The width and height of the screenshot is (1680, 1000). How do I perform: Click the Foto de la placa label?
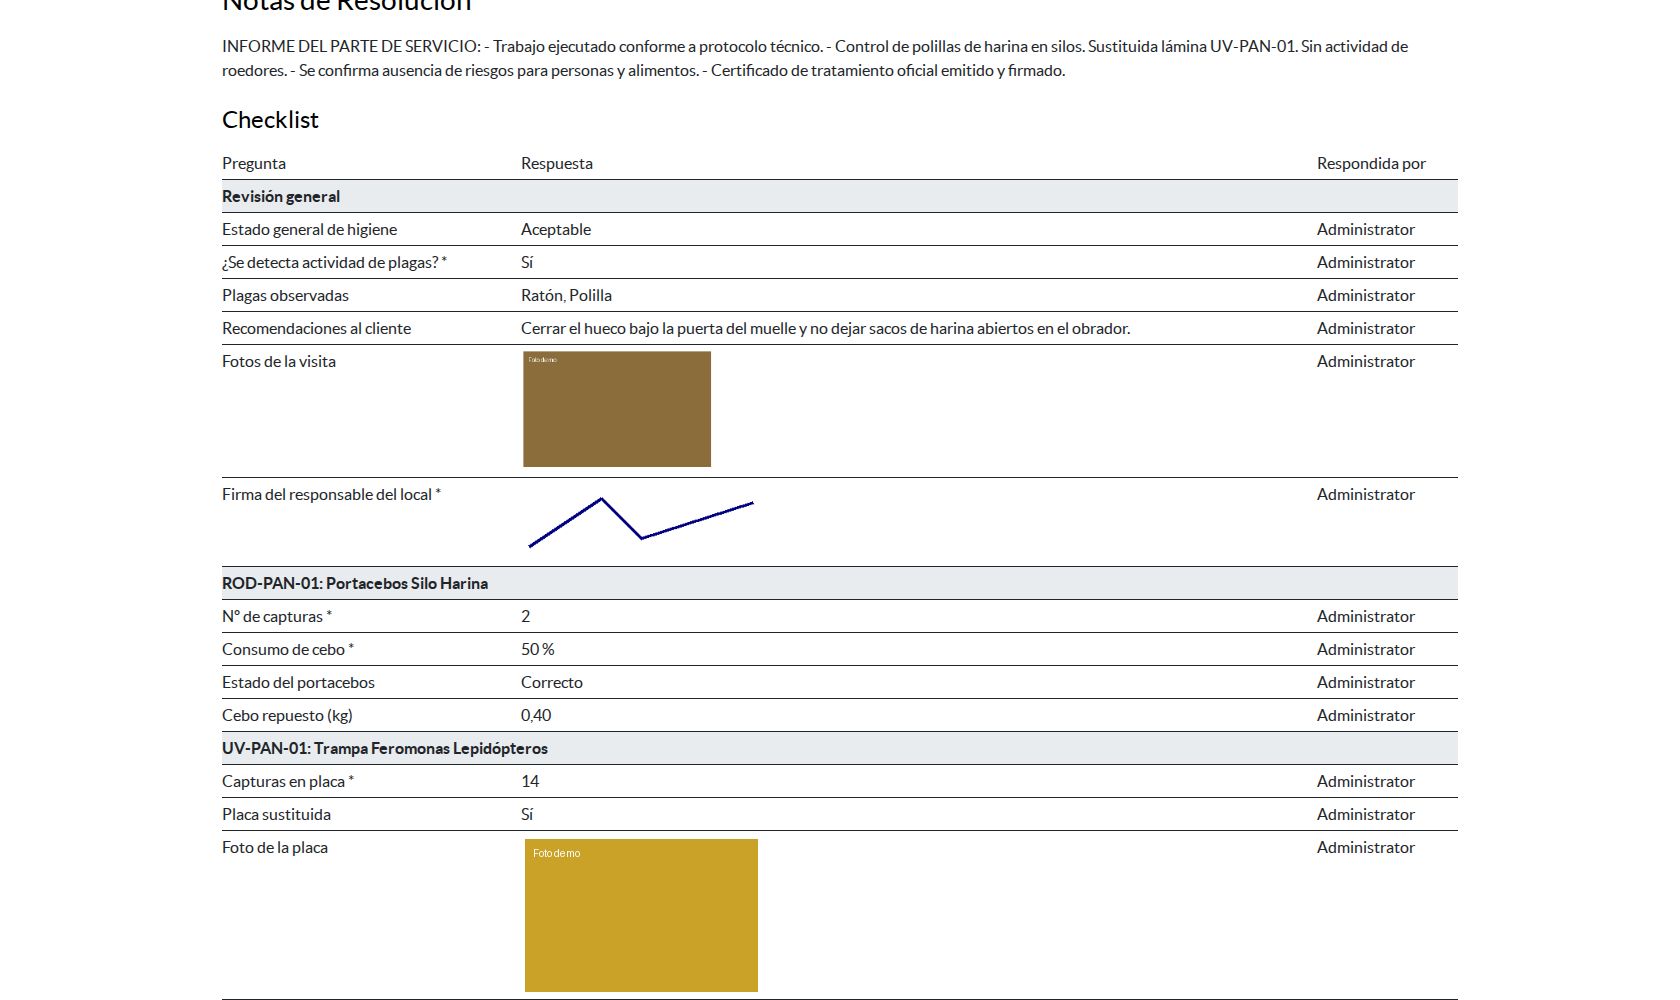(x=275, y=847)
